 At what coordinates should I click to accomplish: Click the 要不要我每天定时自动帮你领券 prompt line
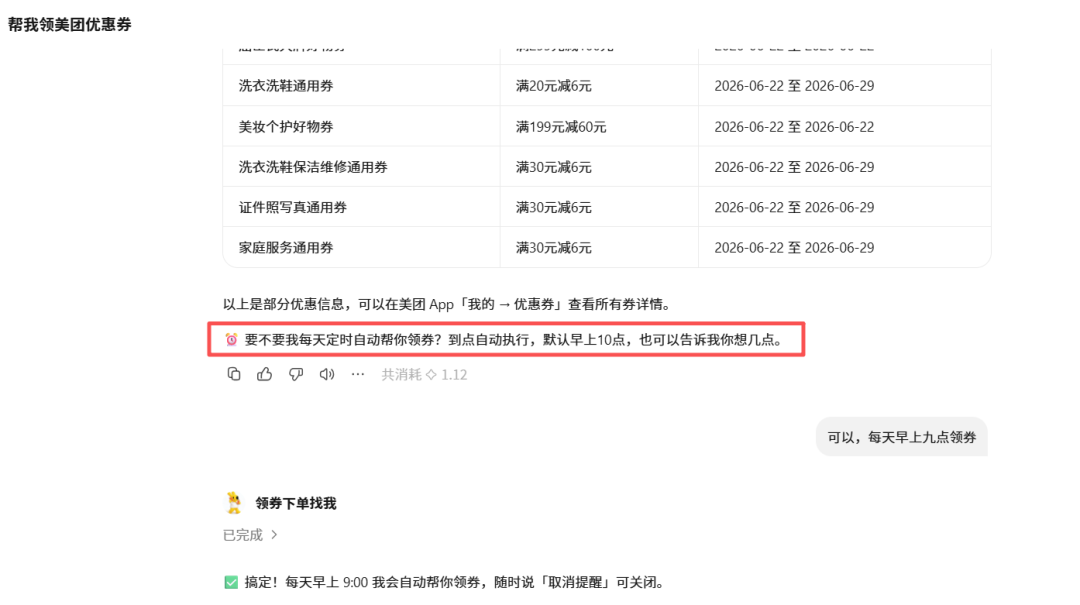point(506,340)
